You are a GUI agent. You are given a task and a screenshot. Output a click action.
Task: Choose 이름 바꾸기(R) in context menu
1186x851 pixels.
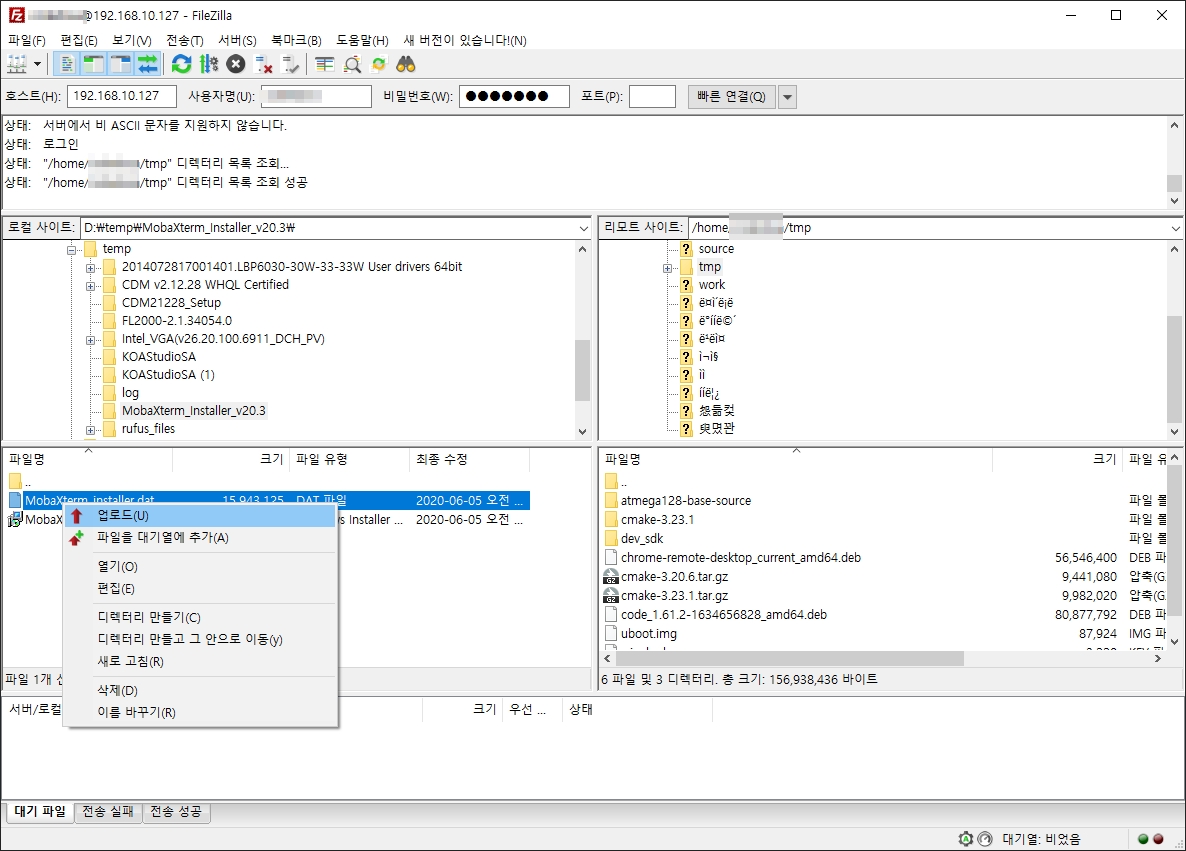[200, 713]
